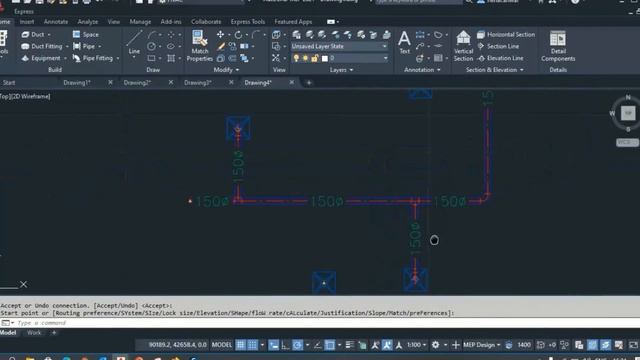Select the Equipment tool

[41, 58]
